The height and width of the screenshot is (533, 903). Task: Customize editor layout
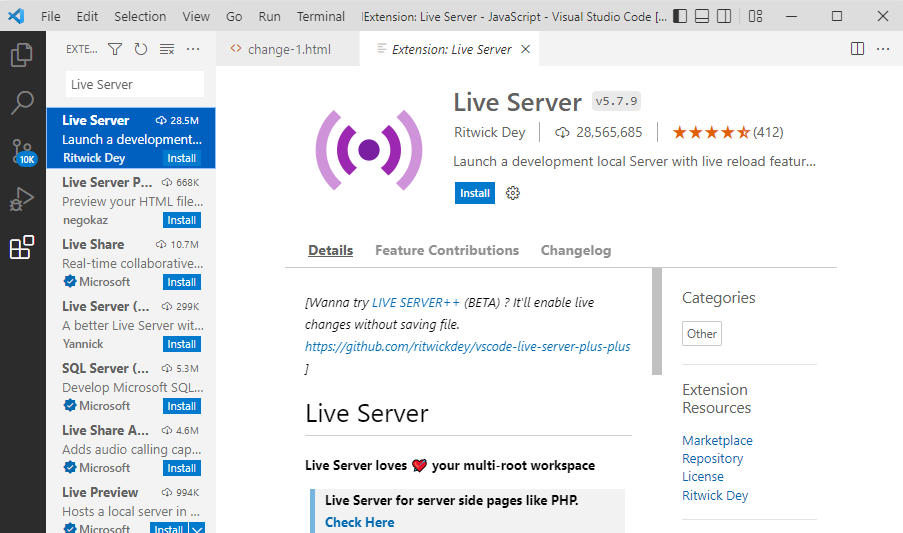pyautogui.click(x=755, y=16)
